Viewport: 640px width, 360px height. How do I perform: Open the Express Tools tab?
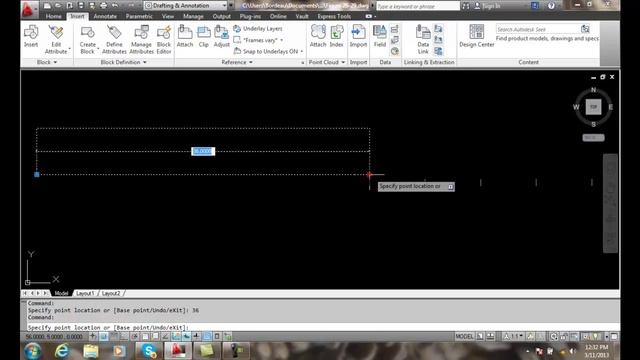(334, 16)
